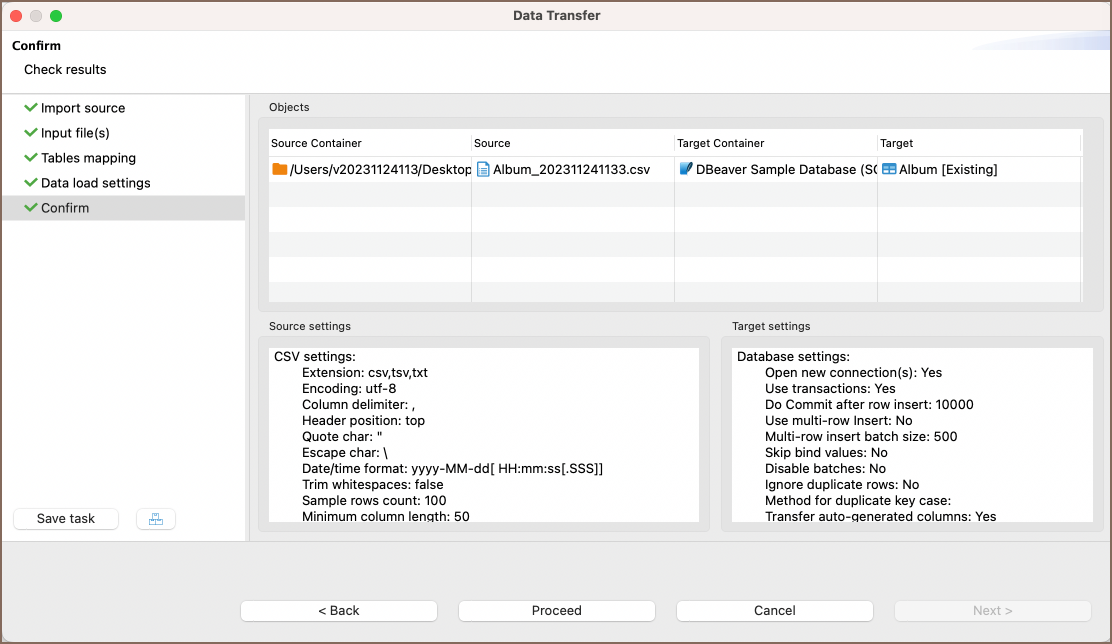
Task: Click the DBeaver Sample Database icon
Action: coord(685,169)
